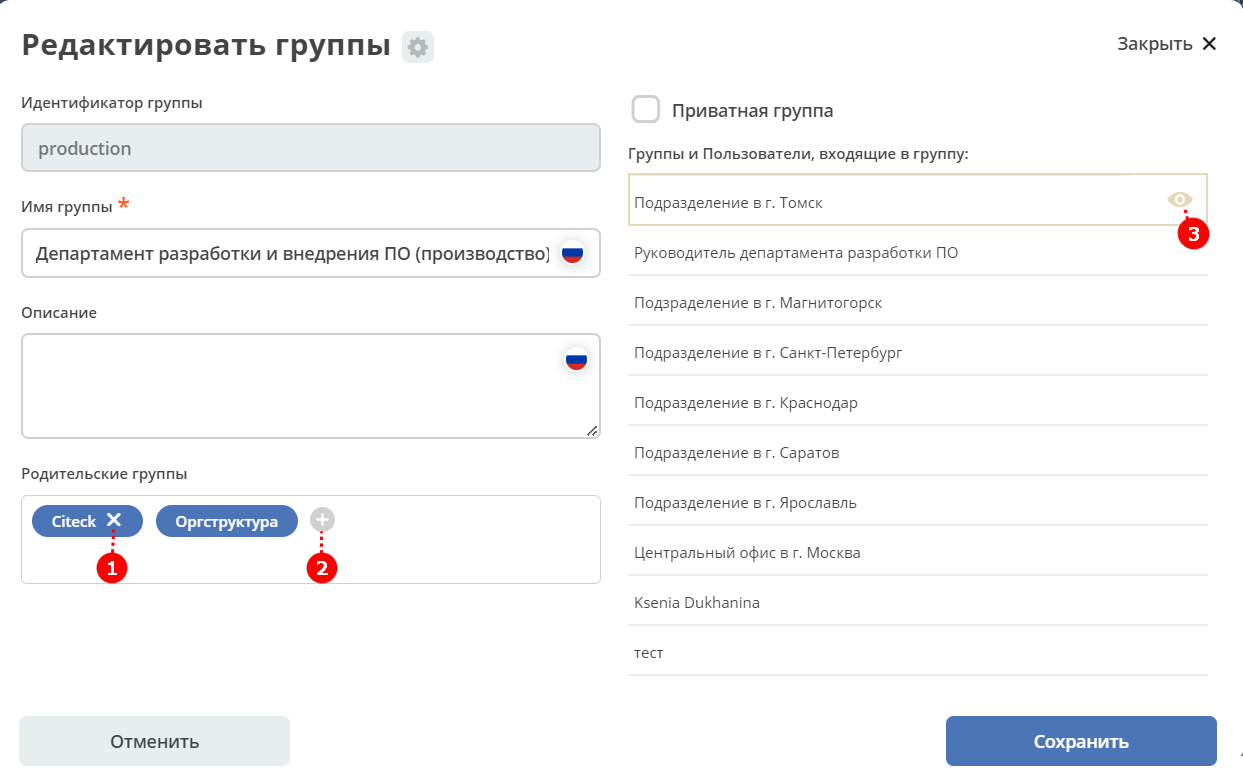Select Руководитель департамента разработки ПО item
The image size is (1243, 779).
[918, 253]
